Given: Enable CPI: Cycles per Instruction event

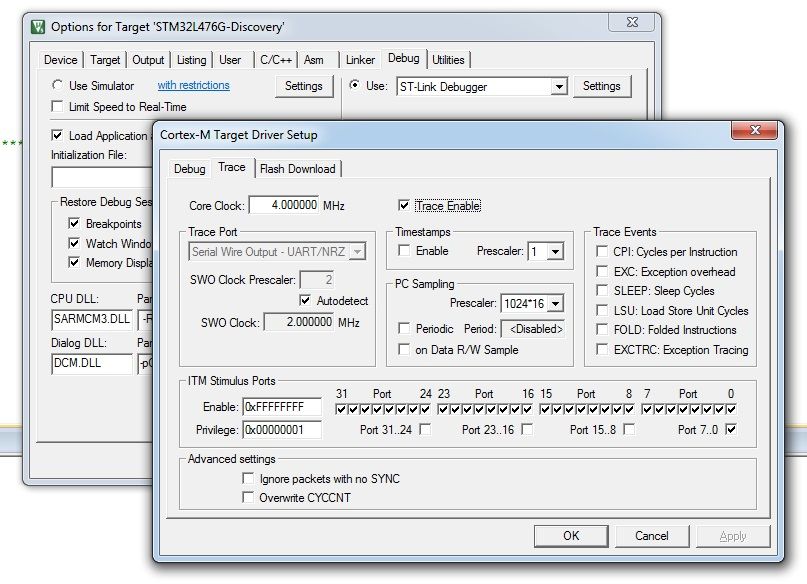Looking at the screenshot, I should click(602, 252).
